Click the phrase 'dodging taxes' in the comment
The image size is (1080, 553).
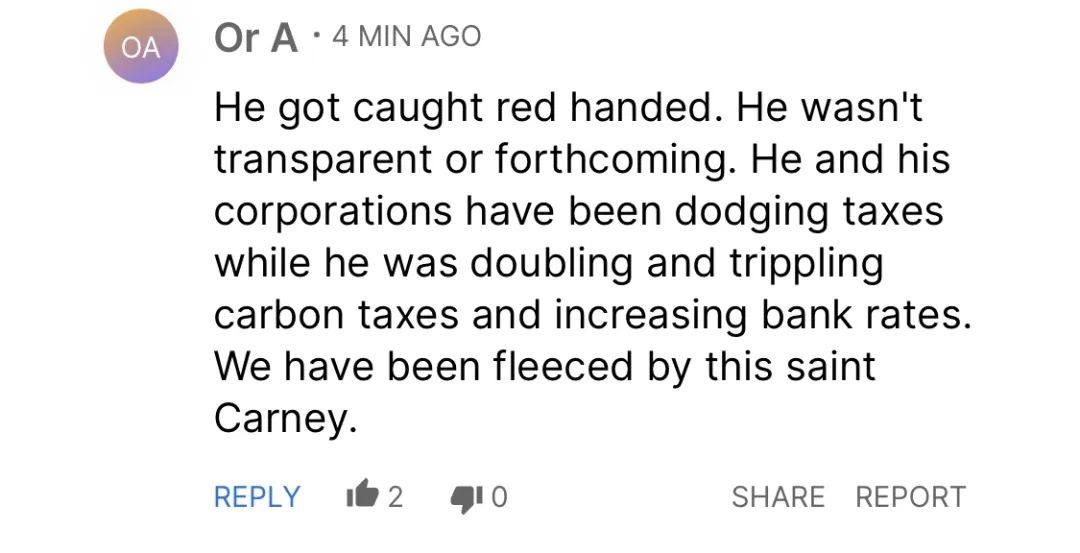(x=809, y=213)
